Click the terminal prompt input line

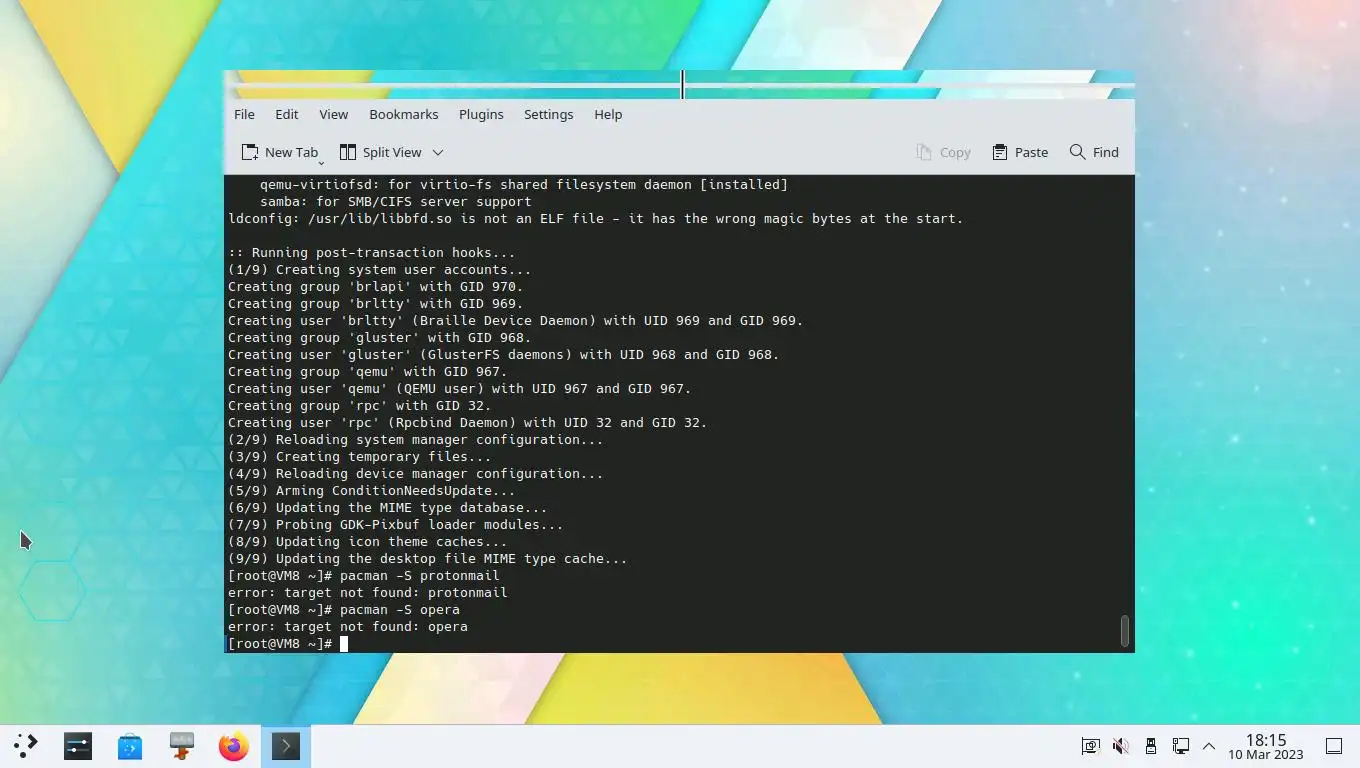[x=678, y=644]
